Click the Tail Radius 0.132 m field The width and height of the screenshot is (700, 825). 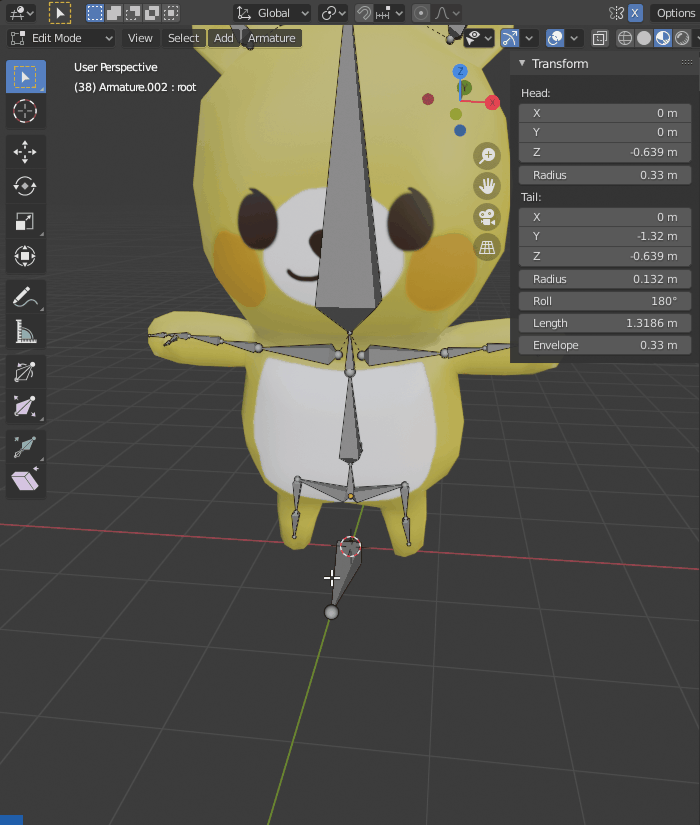coord(605,279)
